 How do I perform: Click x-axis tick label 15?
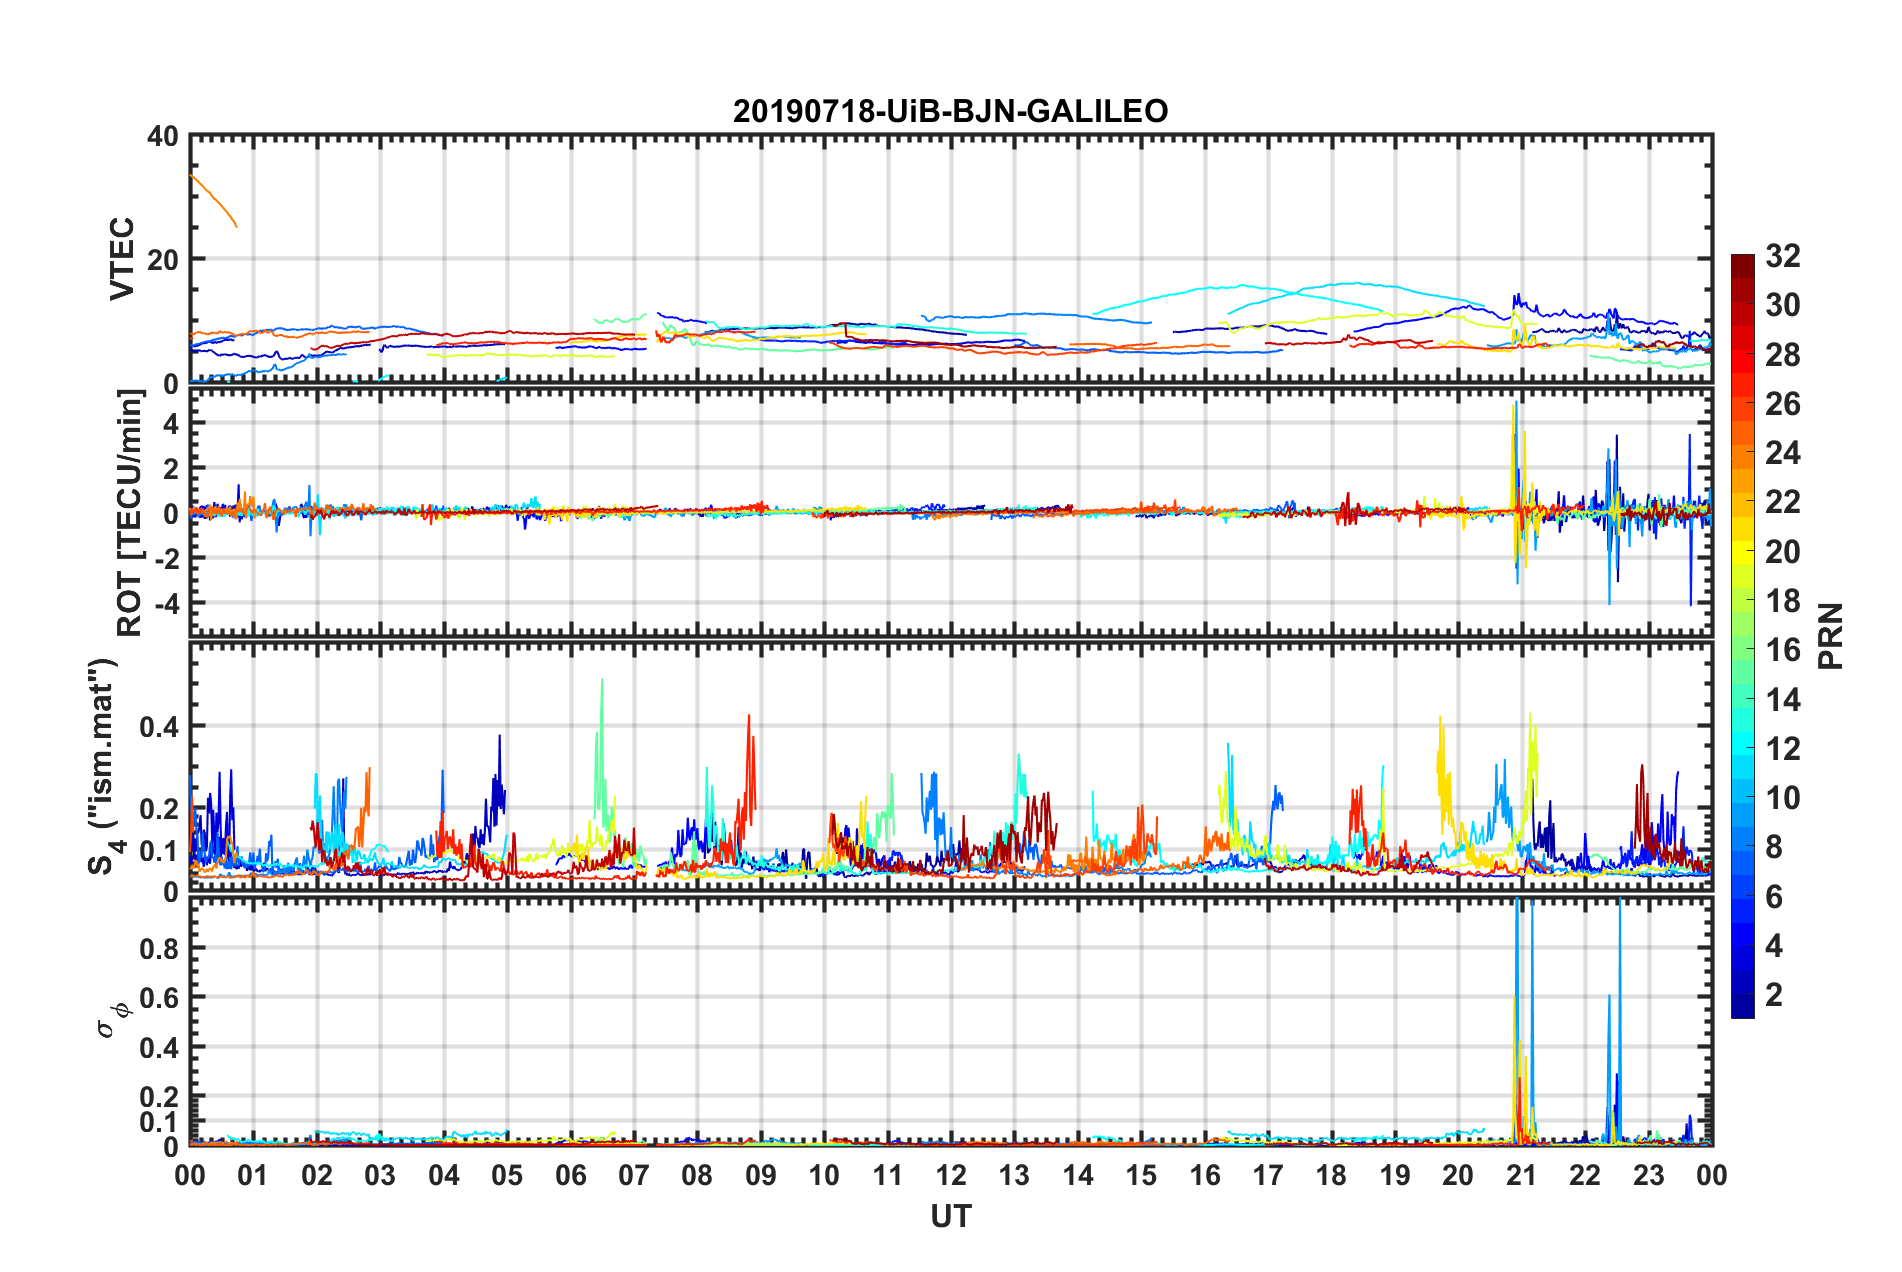(x=1141, y=1175)
